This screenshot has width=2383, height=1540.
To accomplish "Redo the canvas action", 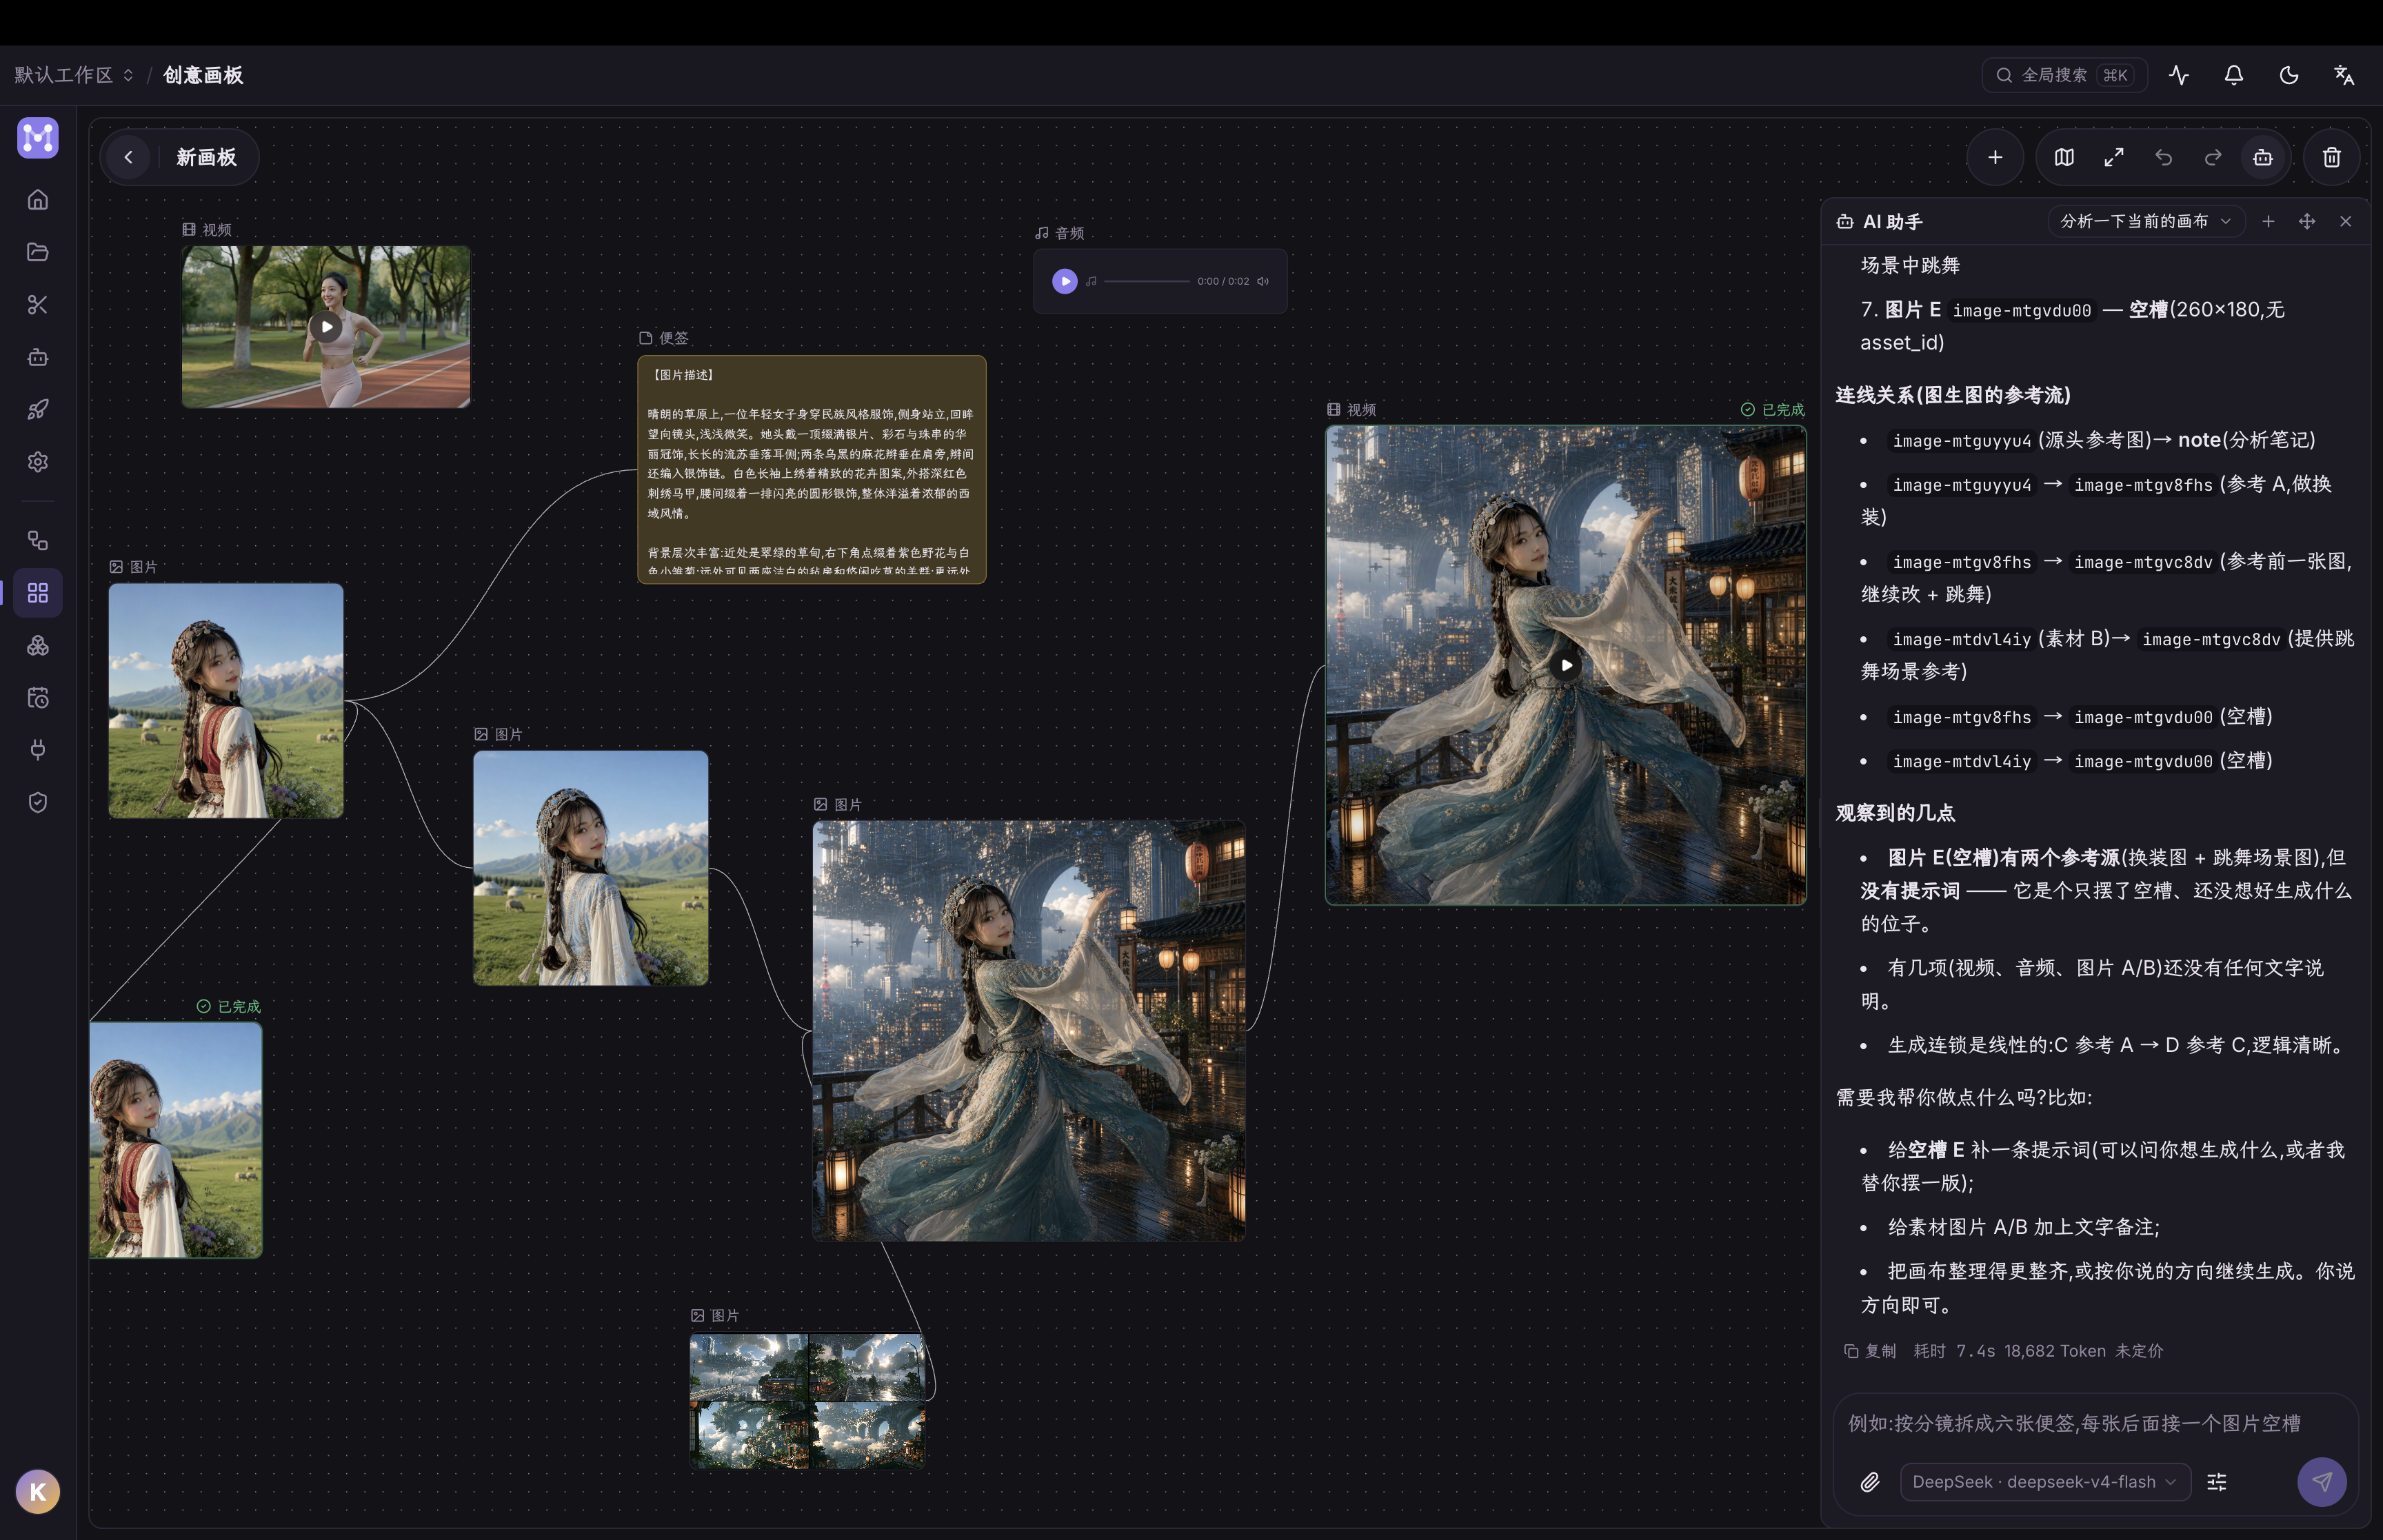I will (2213, 157).
